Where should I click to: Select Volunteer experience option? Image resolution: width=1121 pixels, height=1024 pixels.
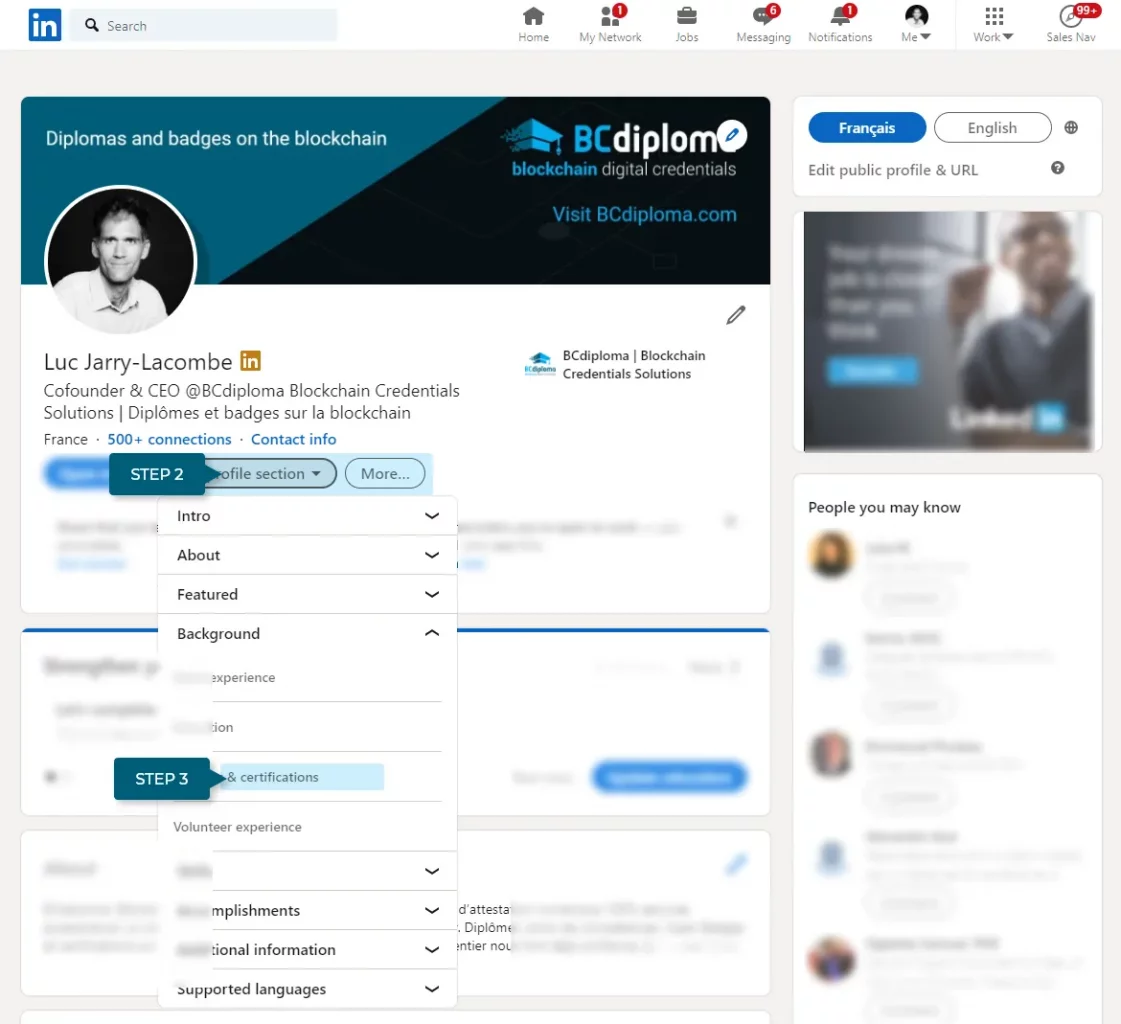coord(237,827)
